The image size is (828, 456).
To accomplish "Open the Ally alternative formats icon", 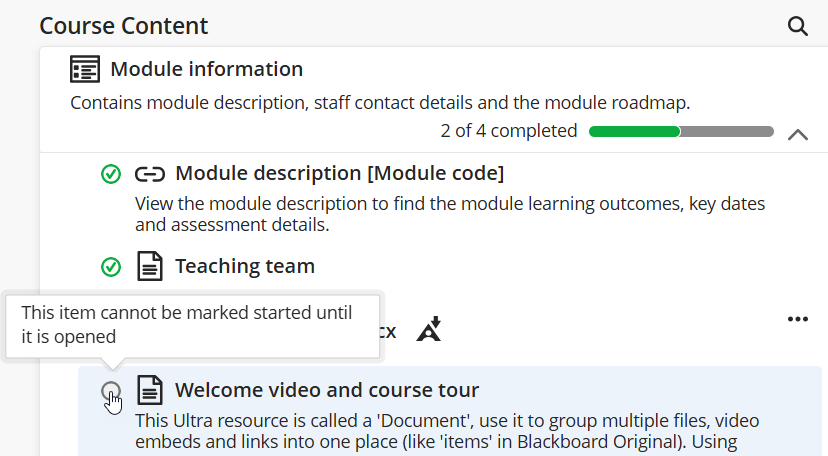I will click(429, 330).
